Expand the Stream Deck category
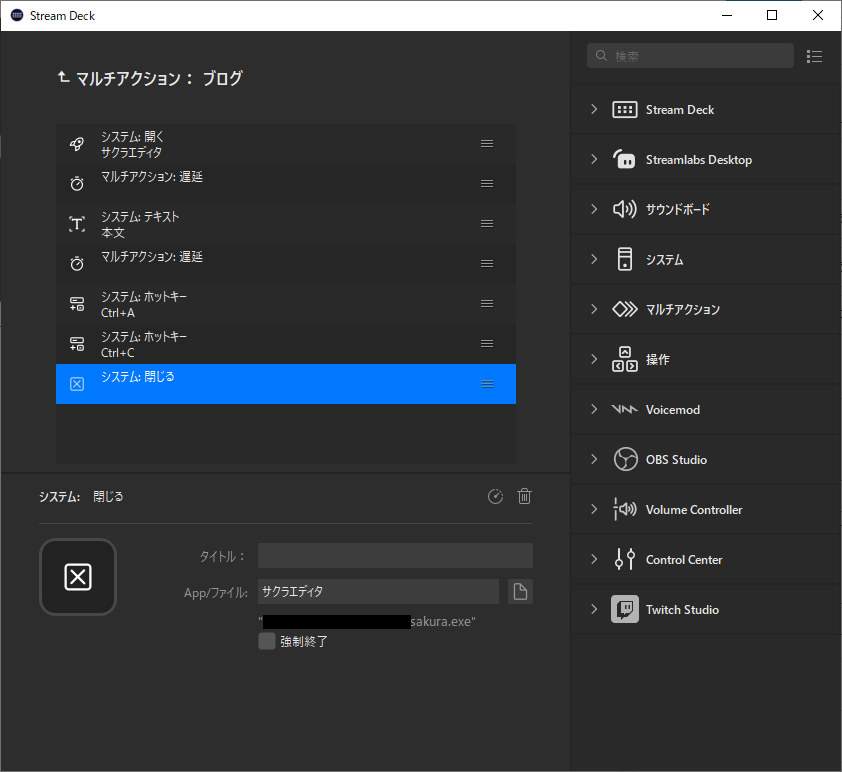This screenshot has width=842, height=772. pyautogui.click(x=594, y=109)
